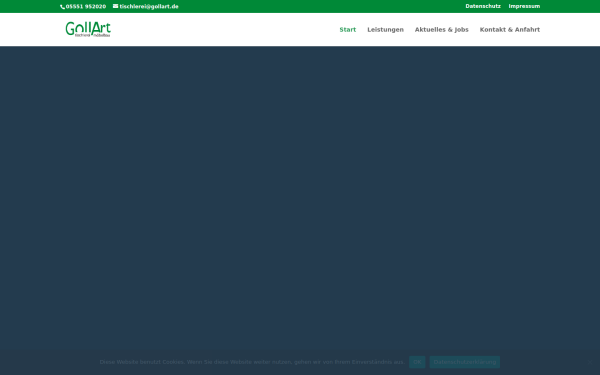Open the Impressum link in top bar
This screenshot has width=600, height=375.
coord(524,6)
